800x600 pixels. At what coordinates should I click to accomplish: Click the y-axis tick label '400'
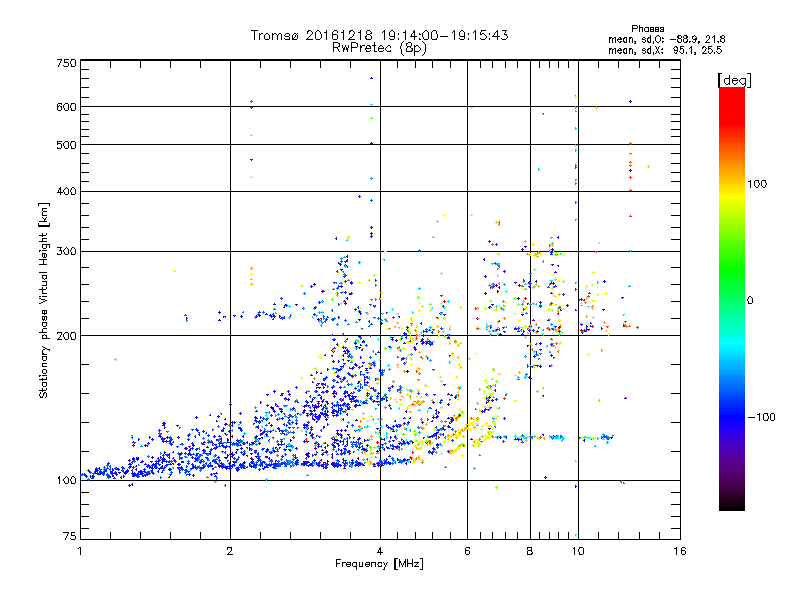point(67,191)
